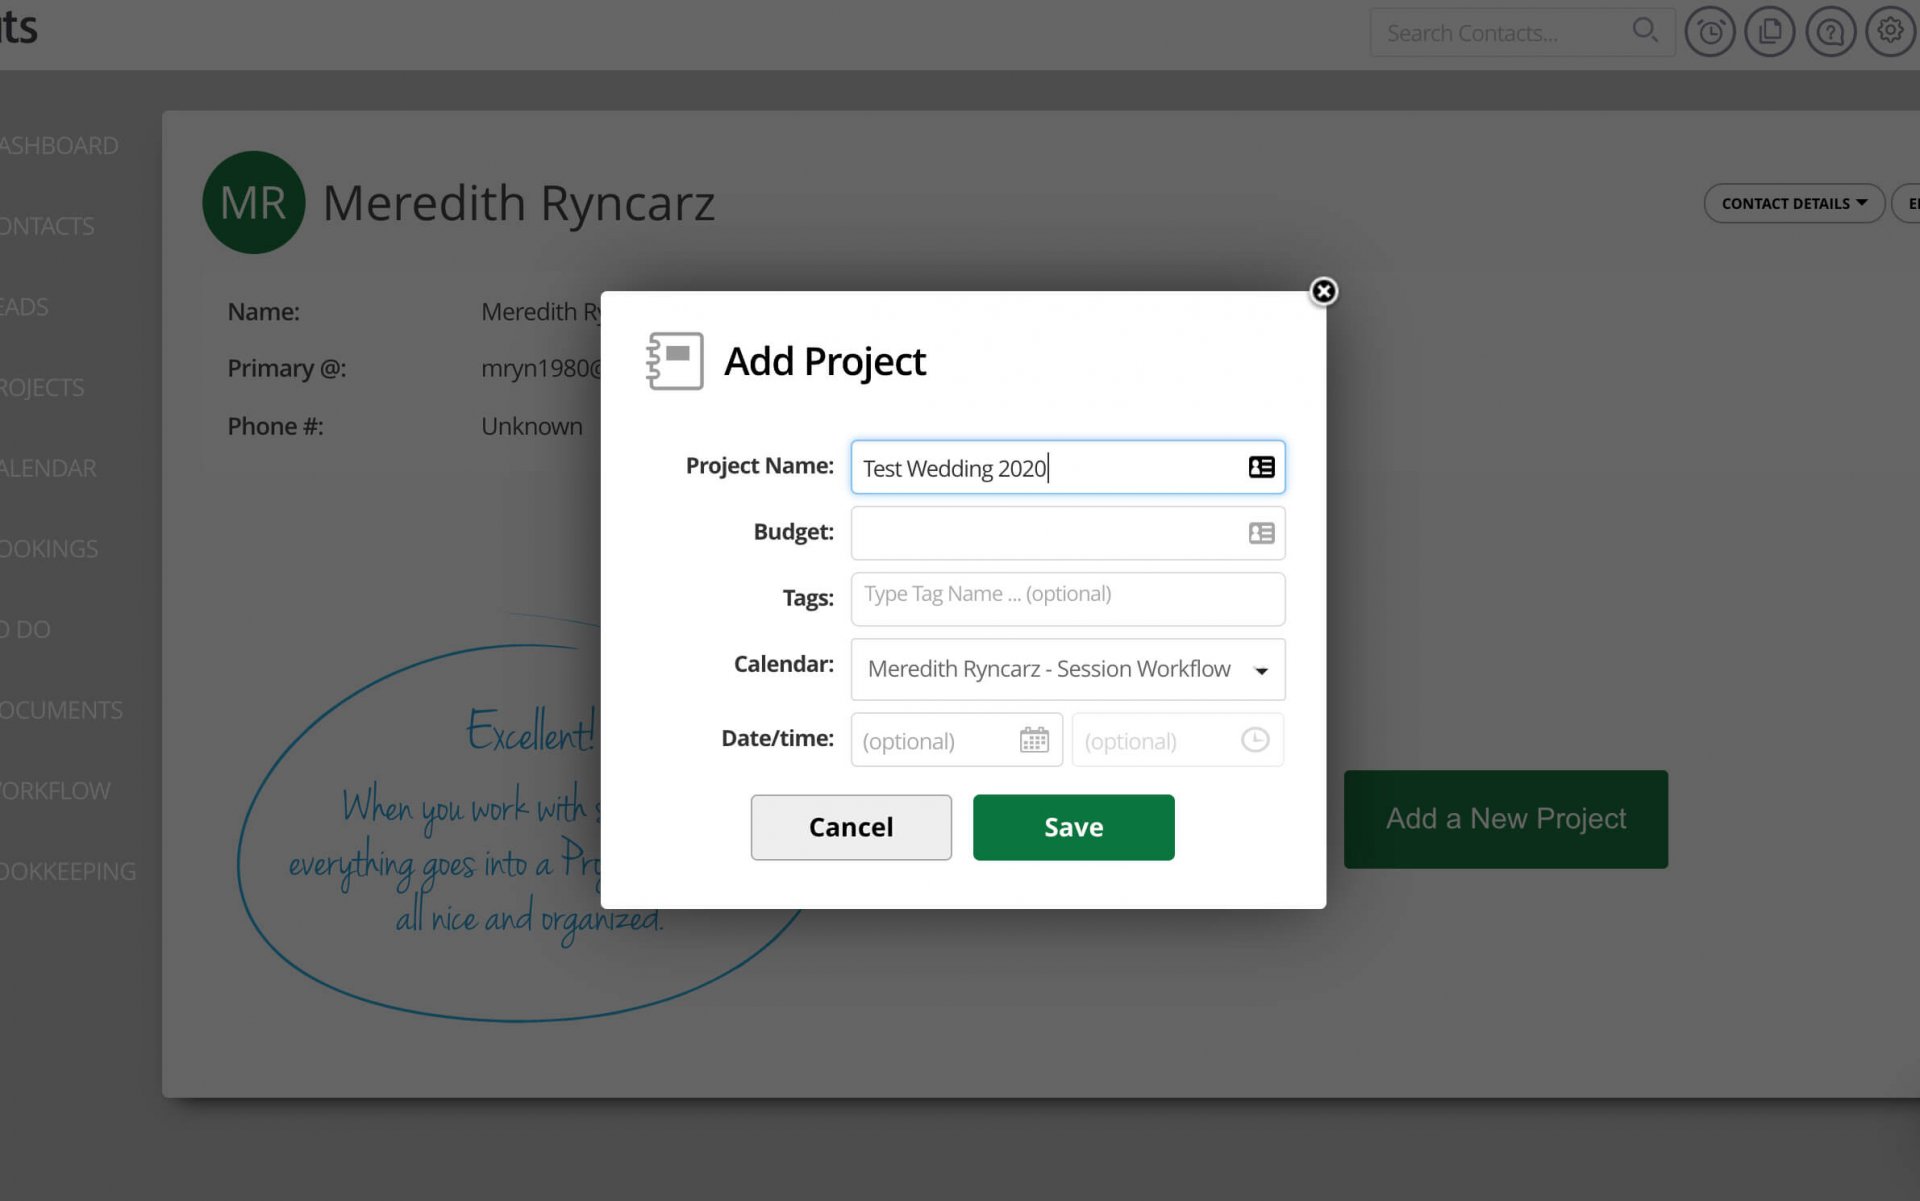
Task: Focus the Tags input field
Action: point(1067,598)
